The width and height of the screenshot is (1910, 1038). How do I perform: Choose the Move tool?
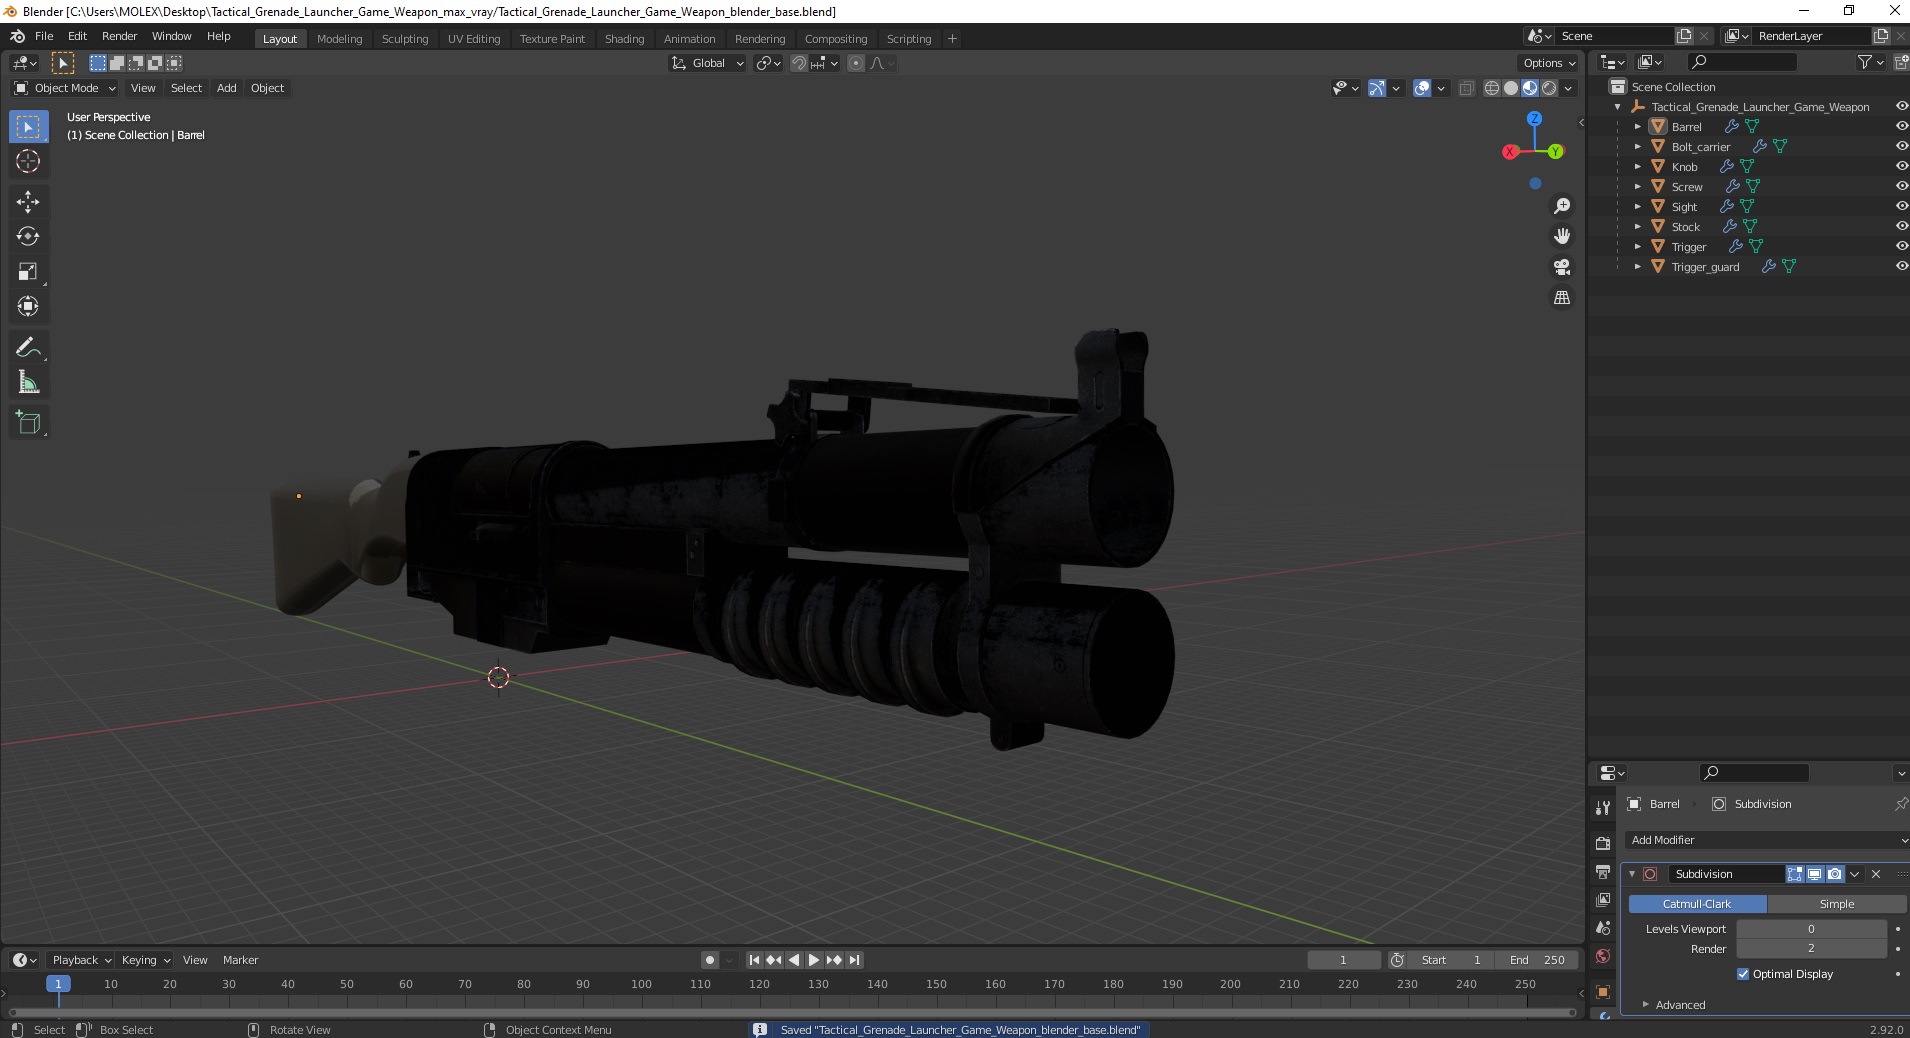(x=28, y=202)
